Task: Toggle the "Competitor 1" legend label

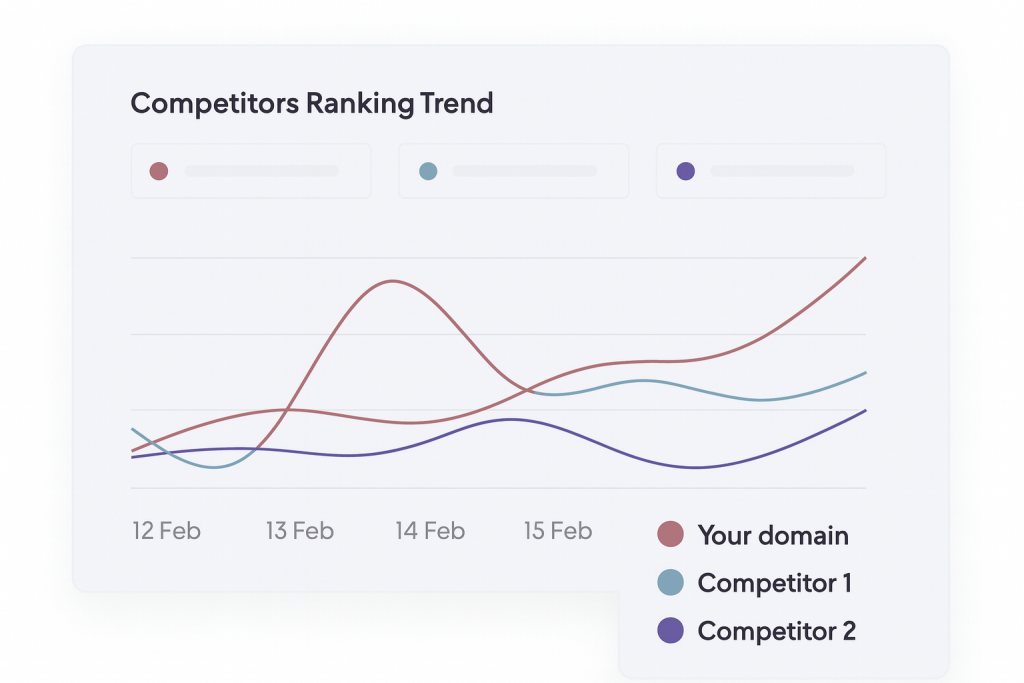Action: (774, 582)
